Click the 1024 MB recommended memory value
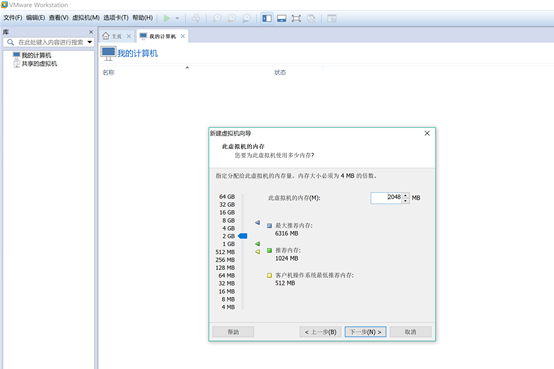Screen dimensions: 554x369 click(x=287, y=258)
